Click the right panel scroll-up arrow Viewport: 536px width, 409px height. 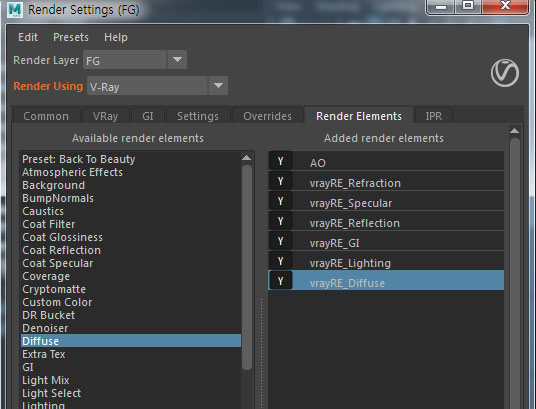(514, 131)
